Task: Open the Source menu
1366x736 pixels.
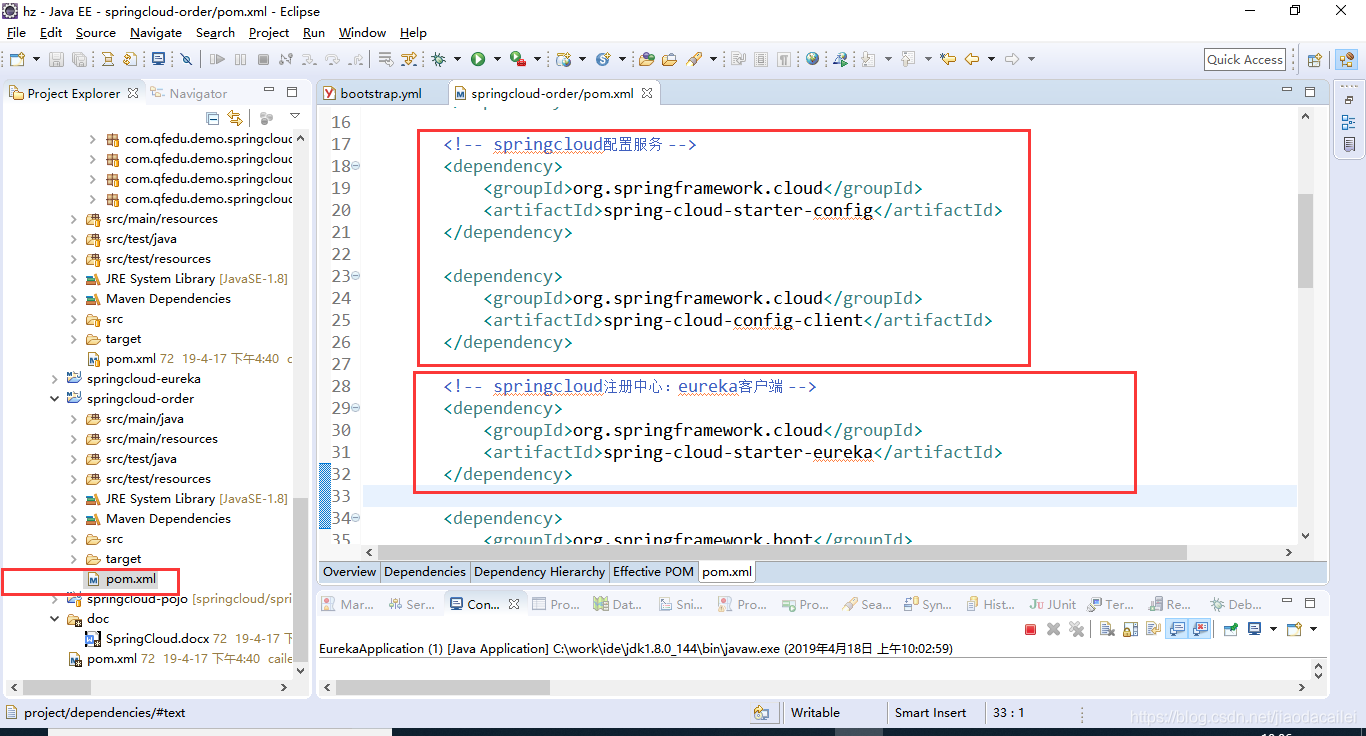Action: [x=96, y=32]
